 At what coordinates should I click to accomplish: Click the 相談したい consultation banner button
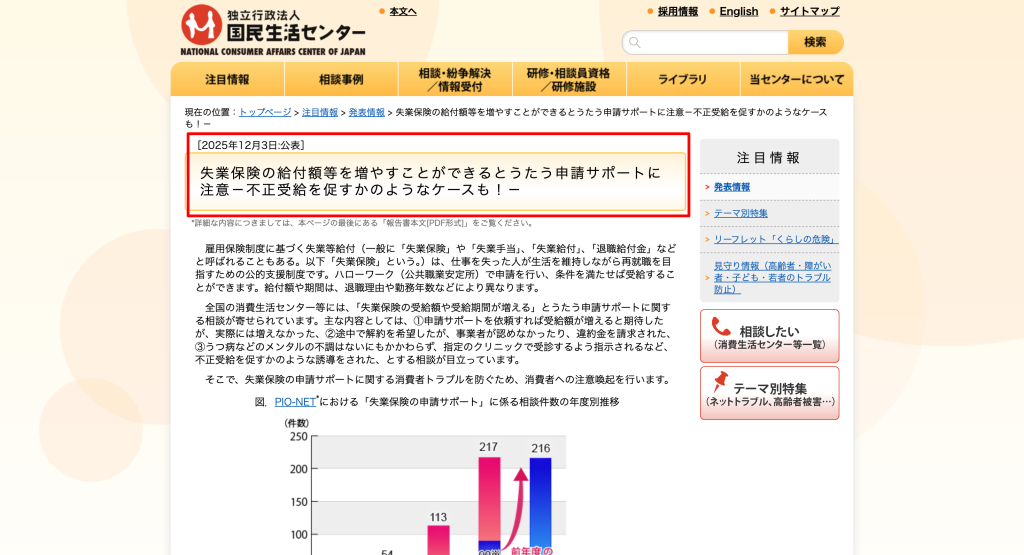point(769,336)
